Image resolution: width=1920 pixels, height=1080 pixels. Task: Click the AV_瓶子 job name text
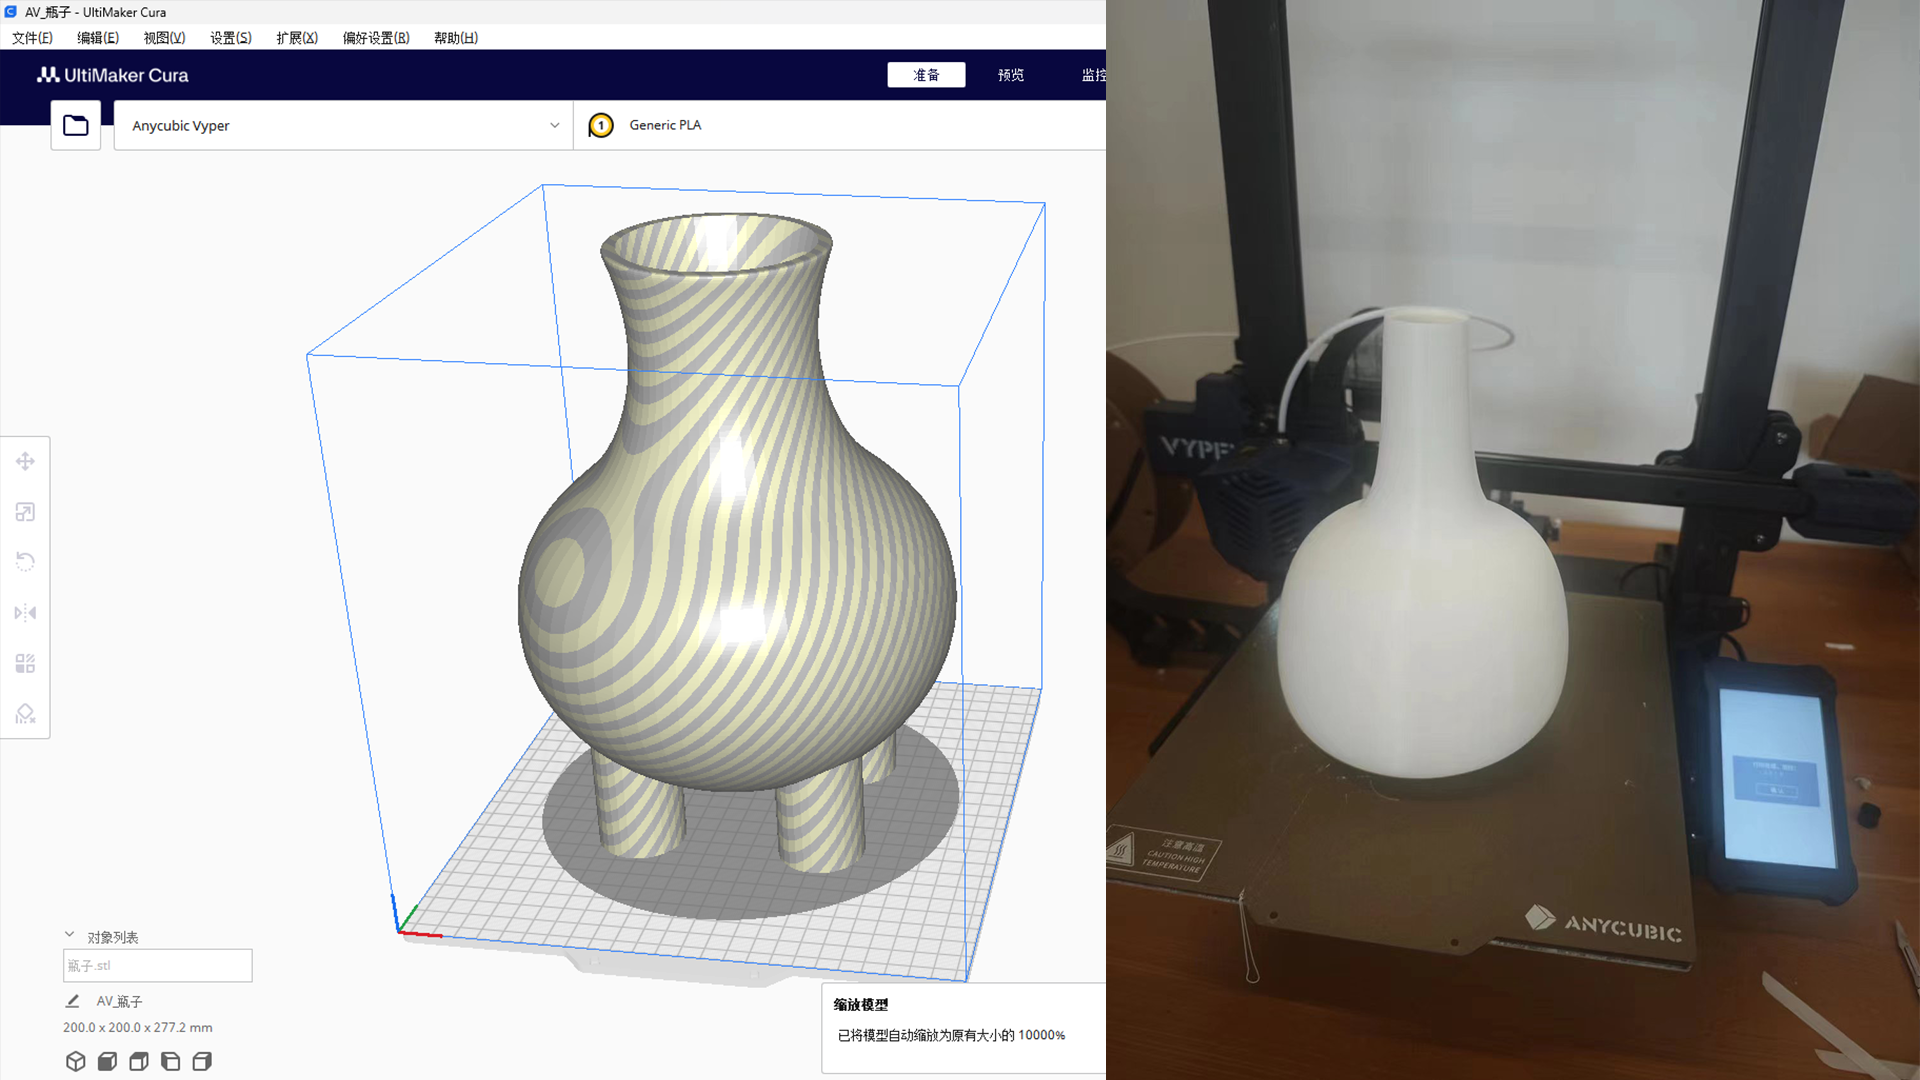click(x=119, y=1001)
